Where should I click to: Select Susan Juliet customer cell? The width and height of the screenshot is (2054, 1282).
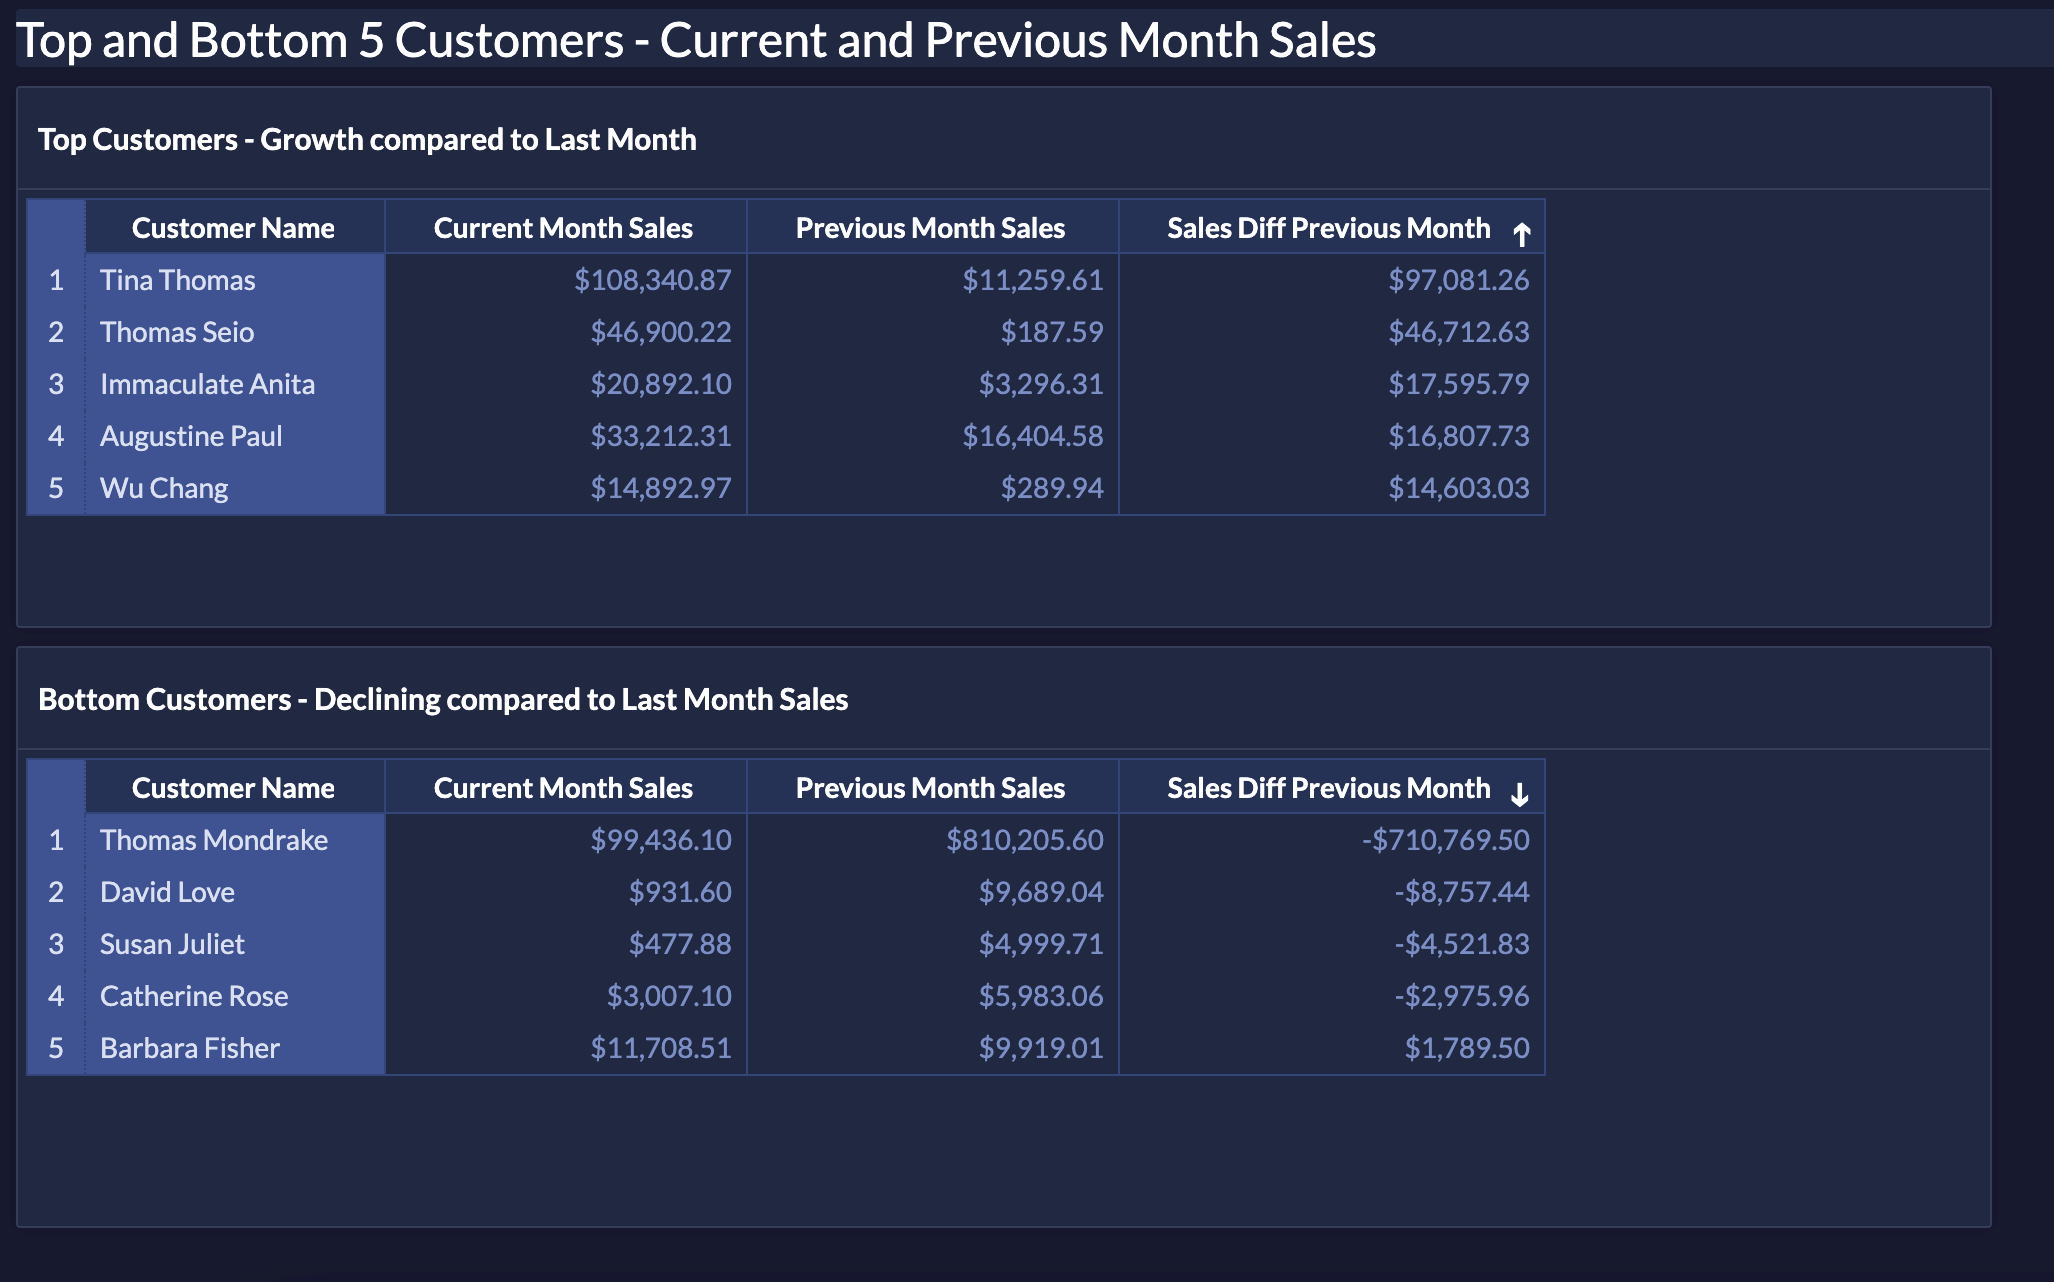tap(172, 944)
